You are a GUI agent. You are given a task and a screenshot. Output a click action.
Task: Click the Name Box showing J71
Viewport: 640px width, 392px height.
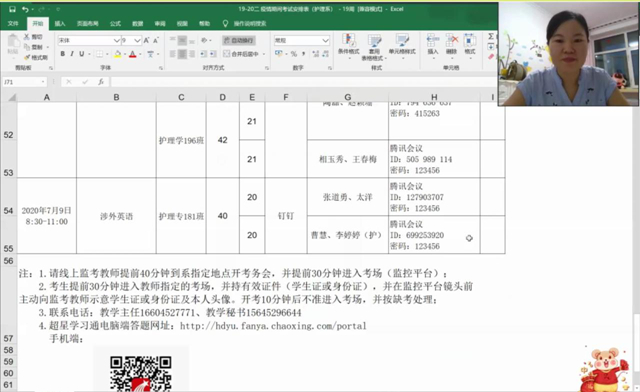tap(24, 82)
